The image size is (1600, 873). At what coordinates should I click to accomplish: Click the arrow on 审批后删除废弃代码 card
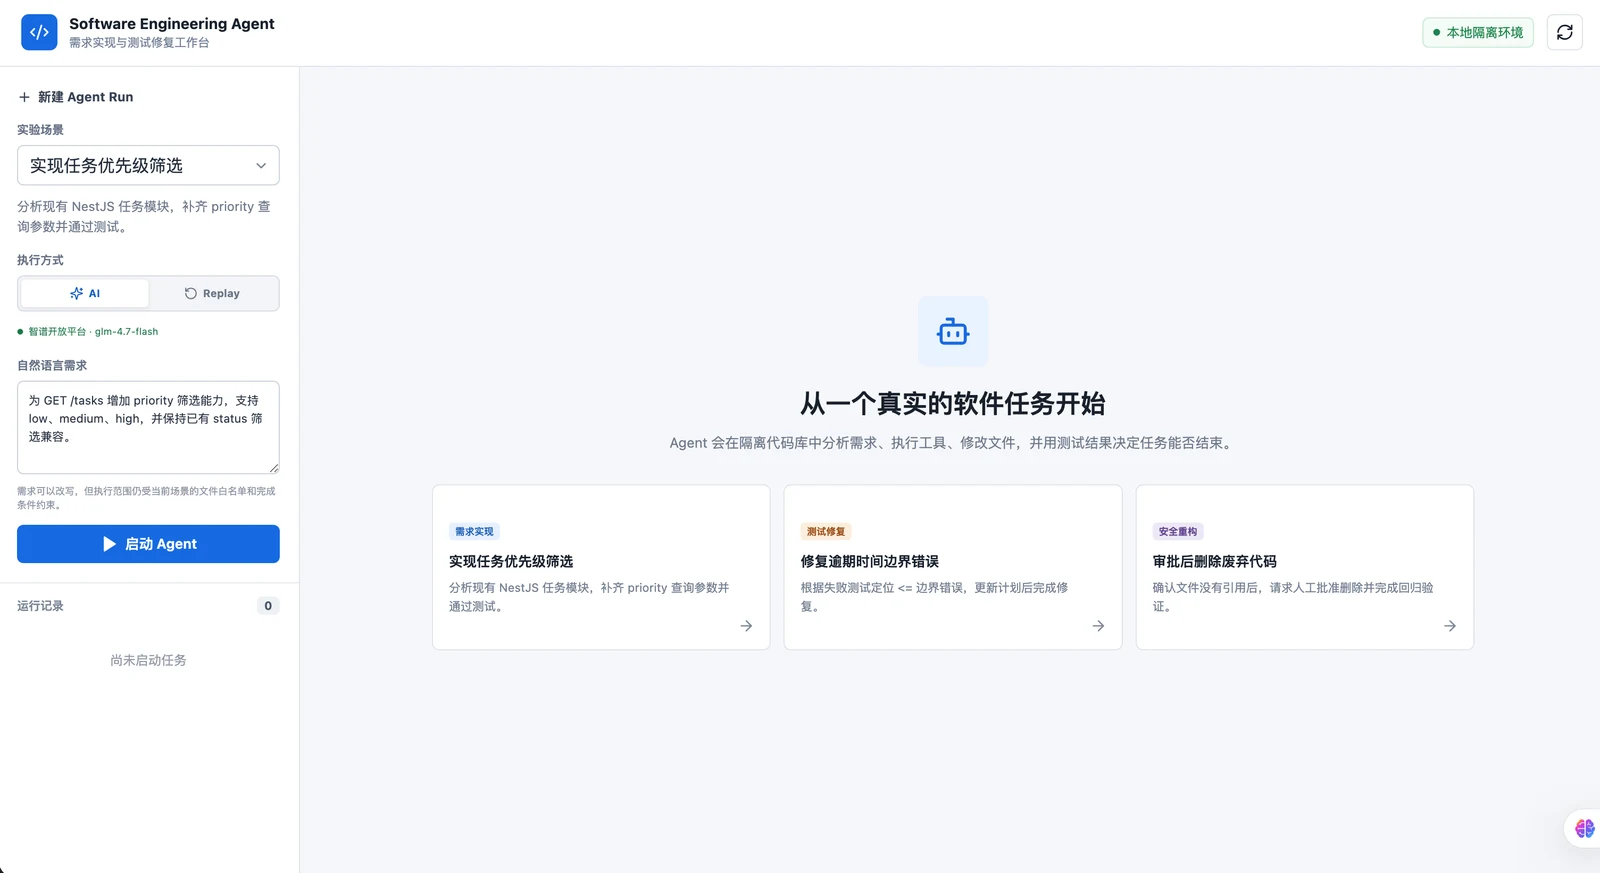(x=1450, y=626)
